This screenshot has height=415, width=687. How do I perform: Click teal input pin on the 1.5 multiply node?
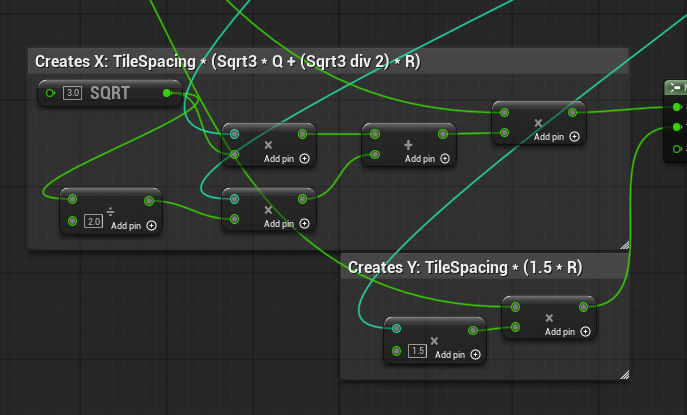(396, 328)
